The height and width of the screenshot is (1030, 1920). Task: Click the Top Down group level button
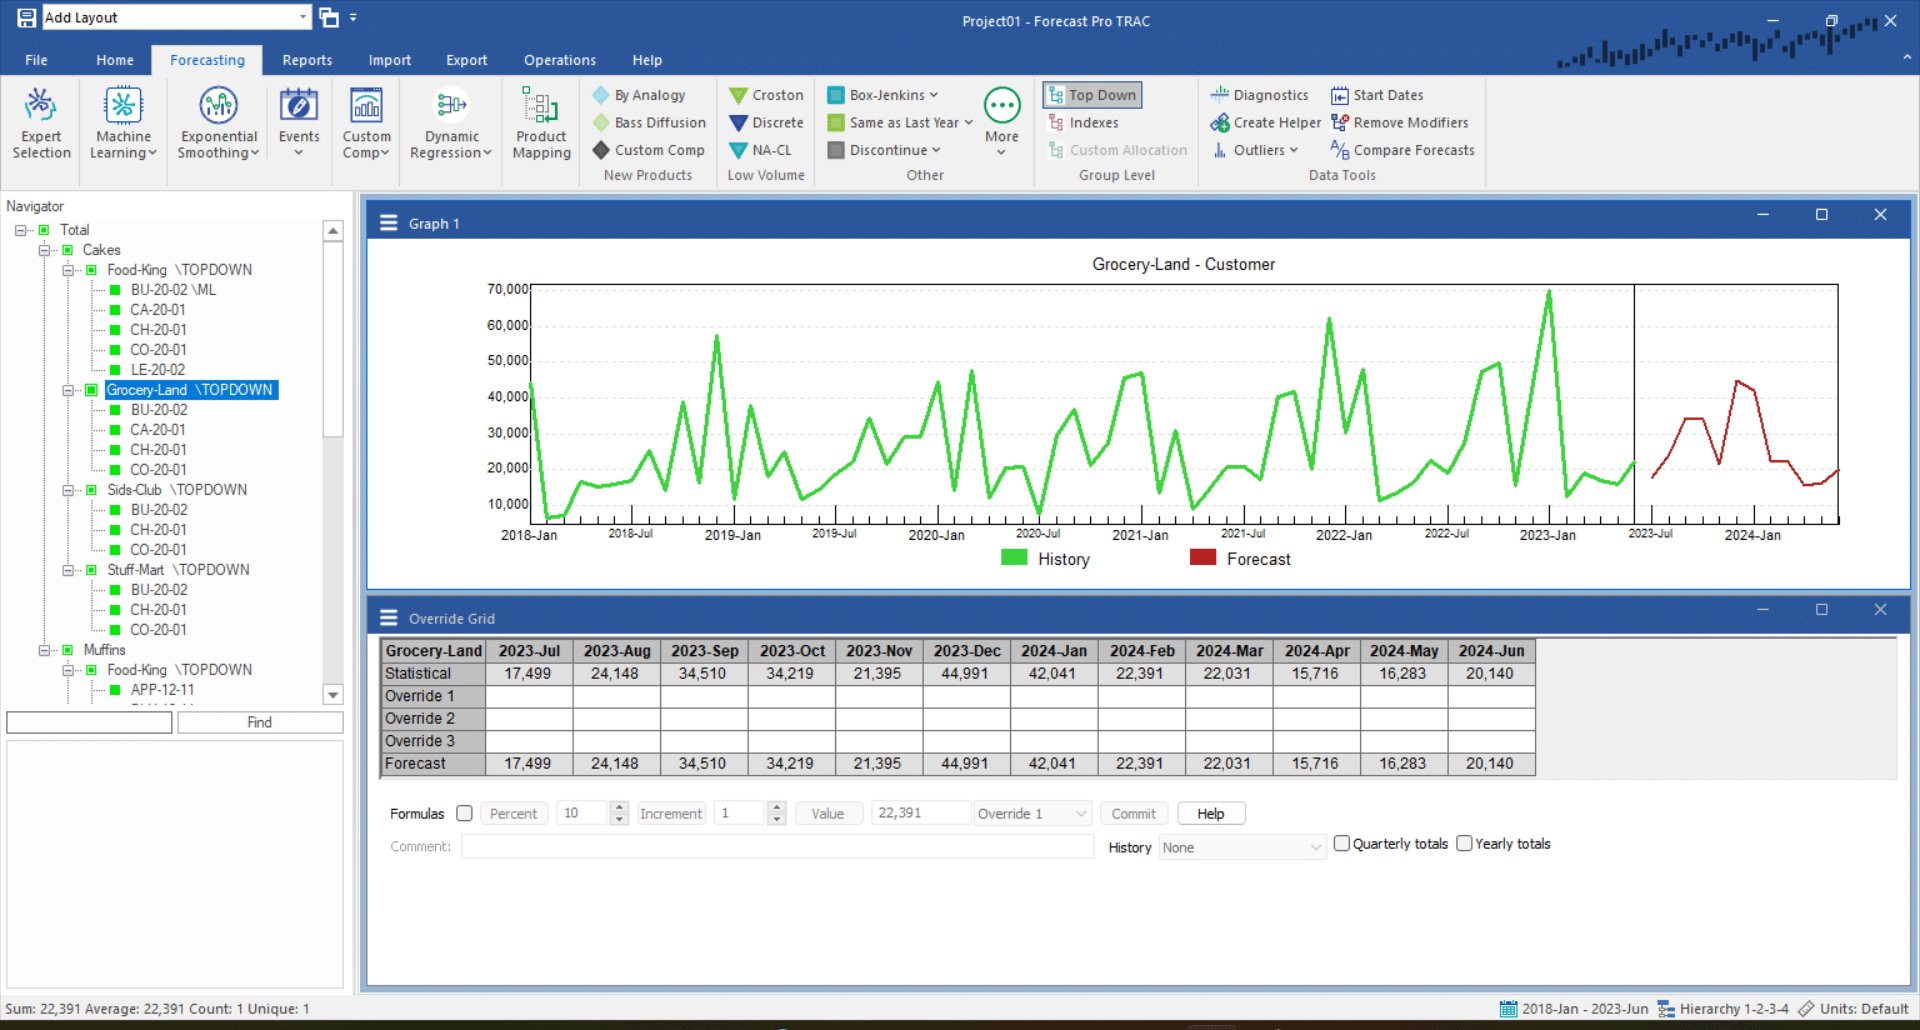1092,95
